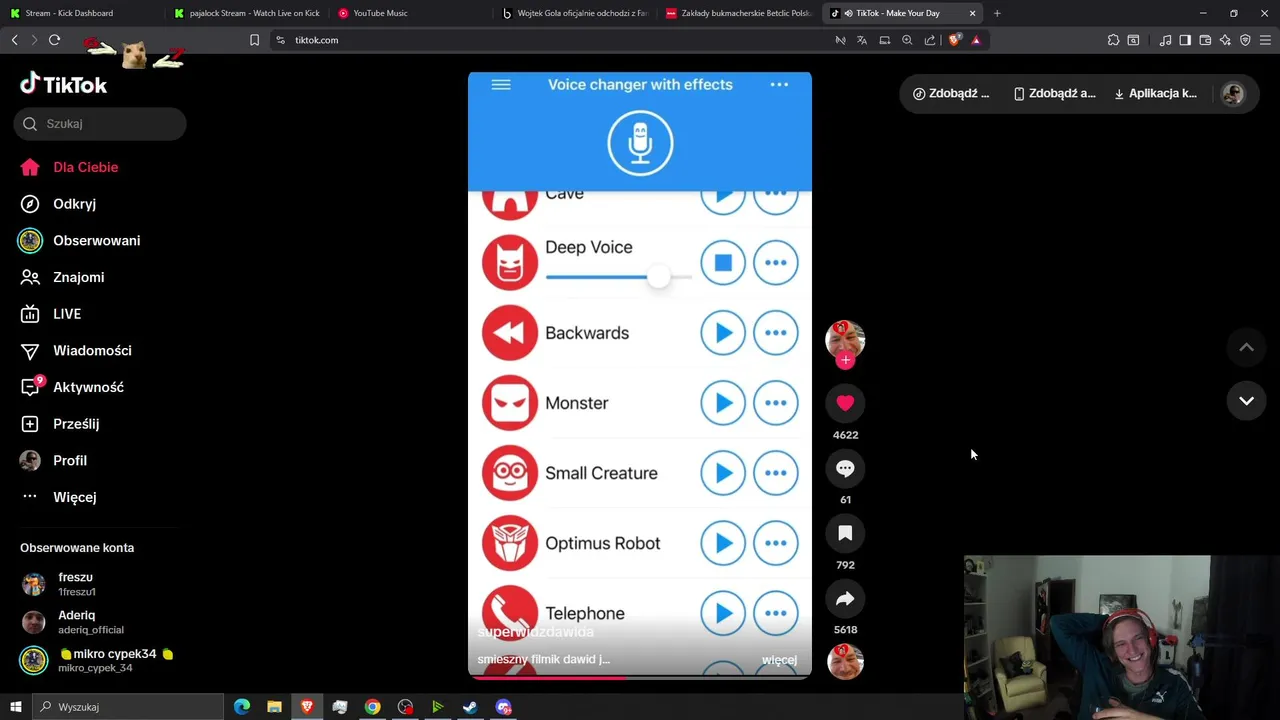Reload the current page
This screenshot has width=1280, height=720.
point(54,40)
